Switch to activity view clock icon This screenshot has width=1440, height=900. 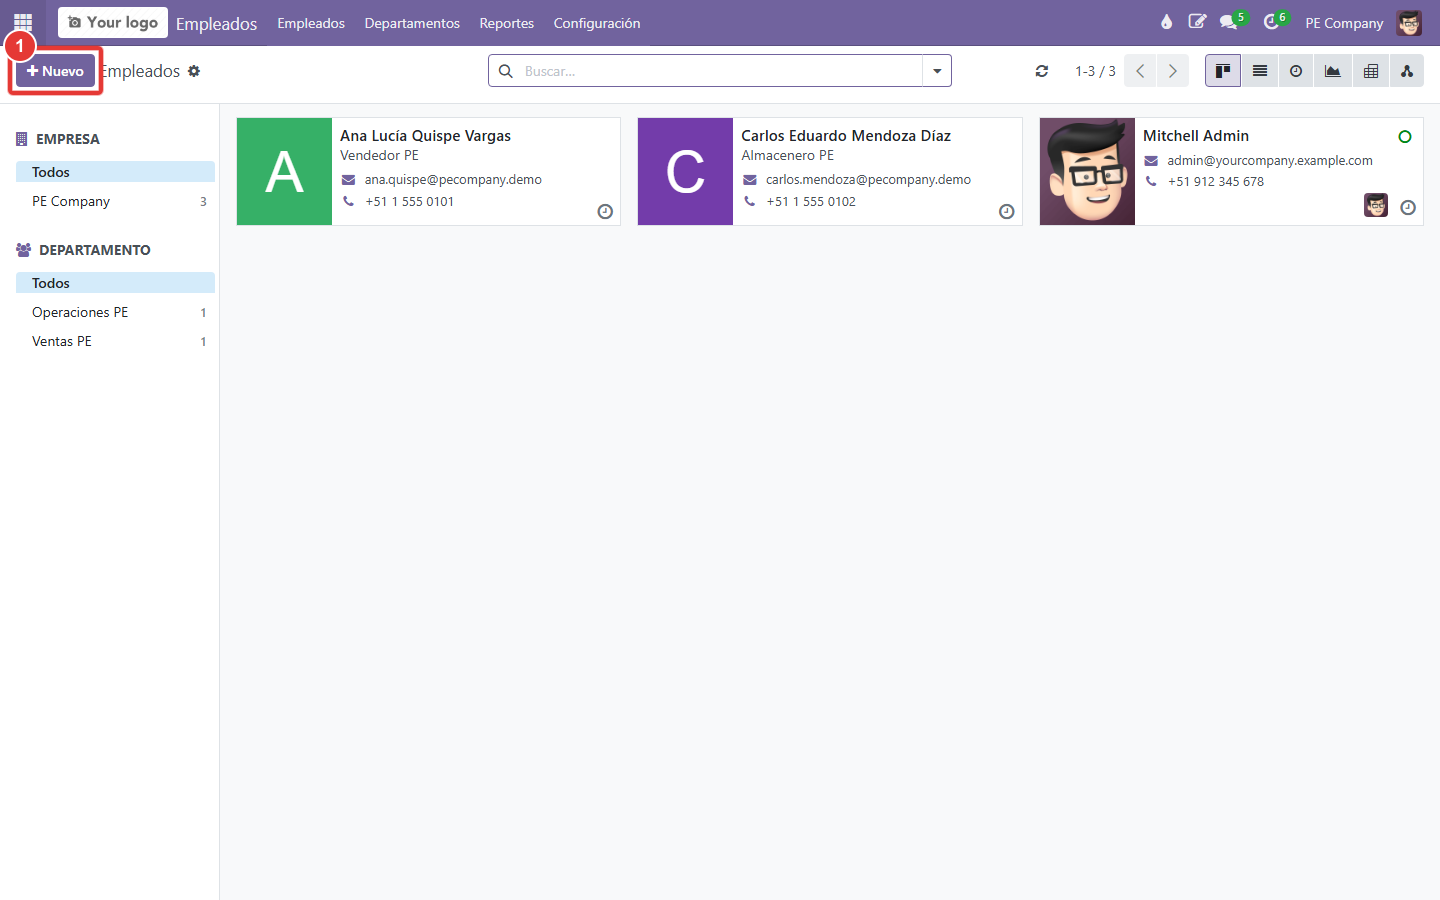(1296, 71)
